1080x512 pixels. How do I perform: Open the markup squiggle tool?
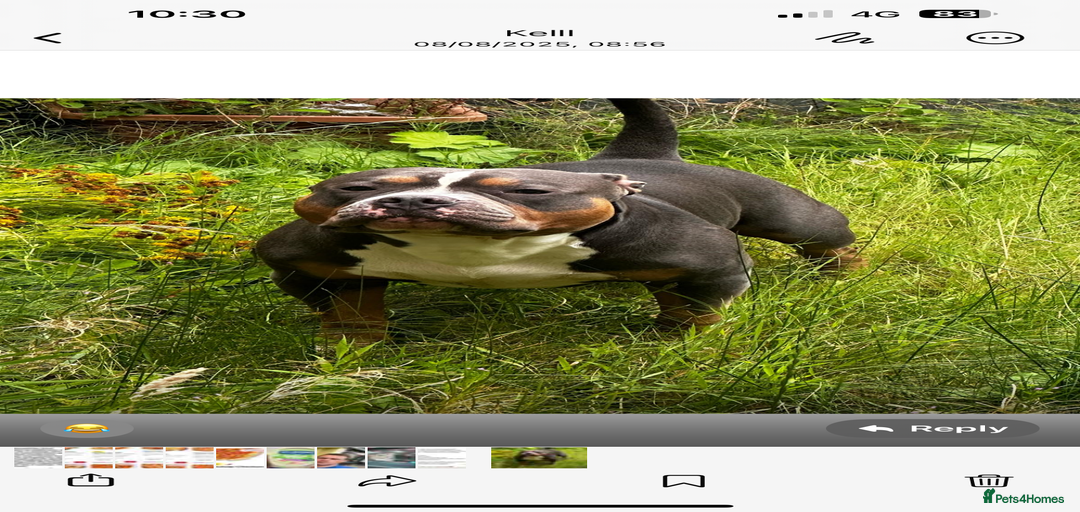pos(844,38)
